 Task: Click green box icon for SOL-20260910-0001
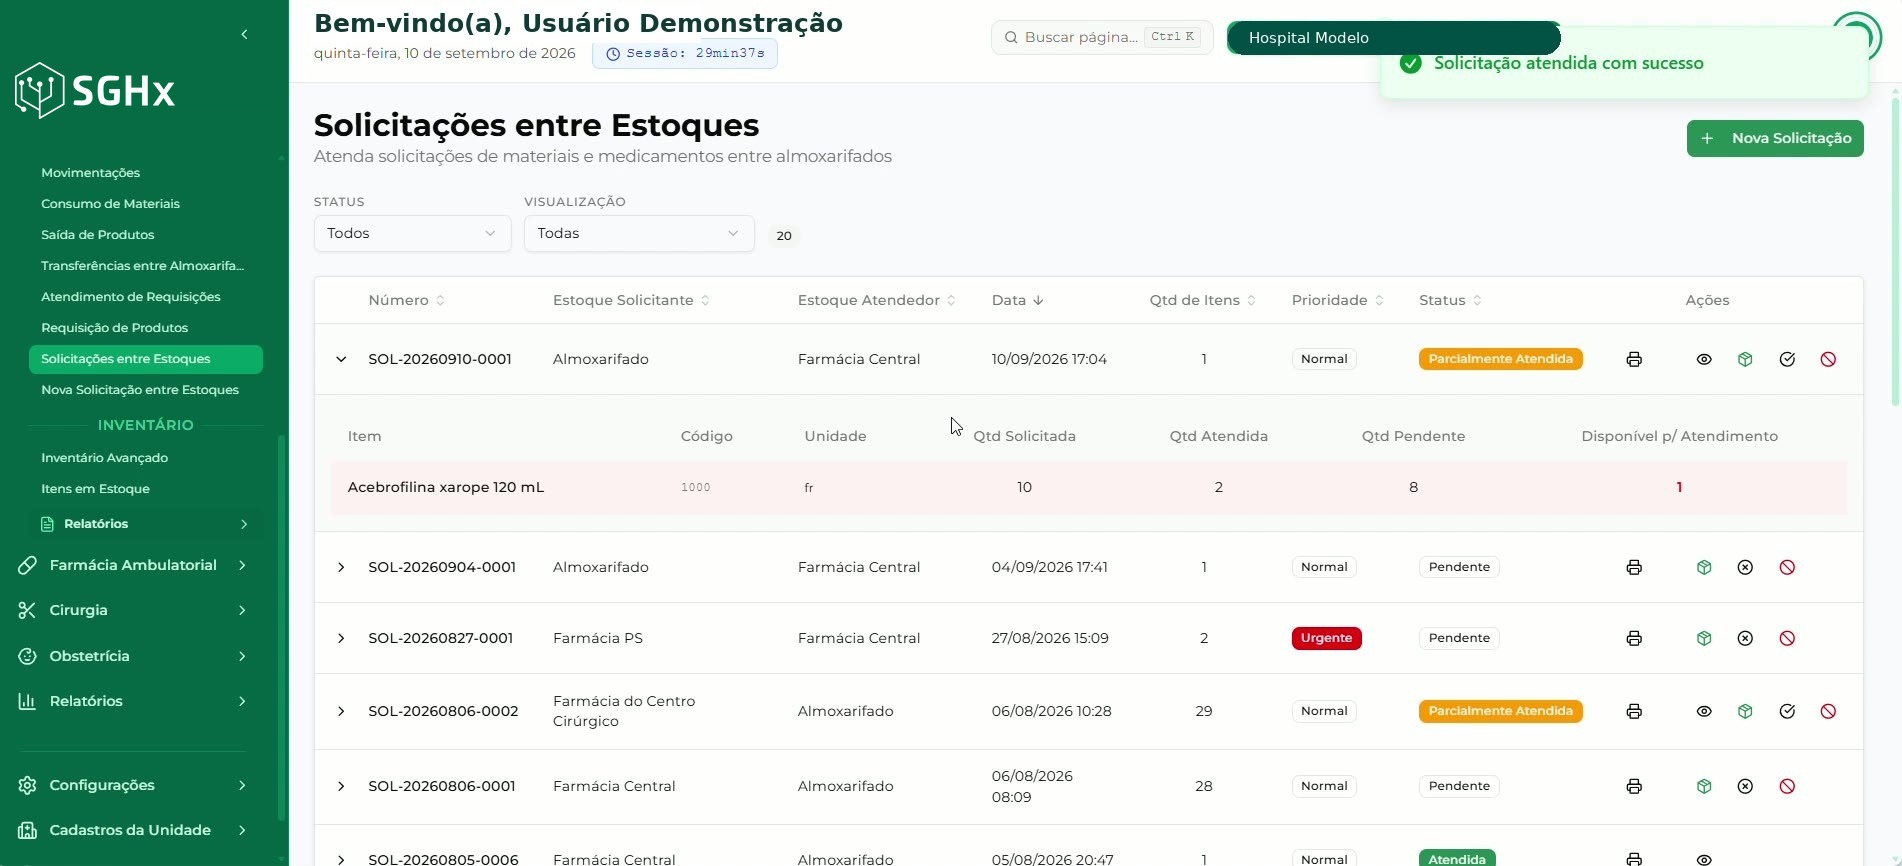(1745, 359)
